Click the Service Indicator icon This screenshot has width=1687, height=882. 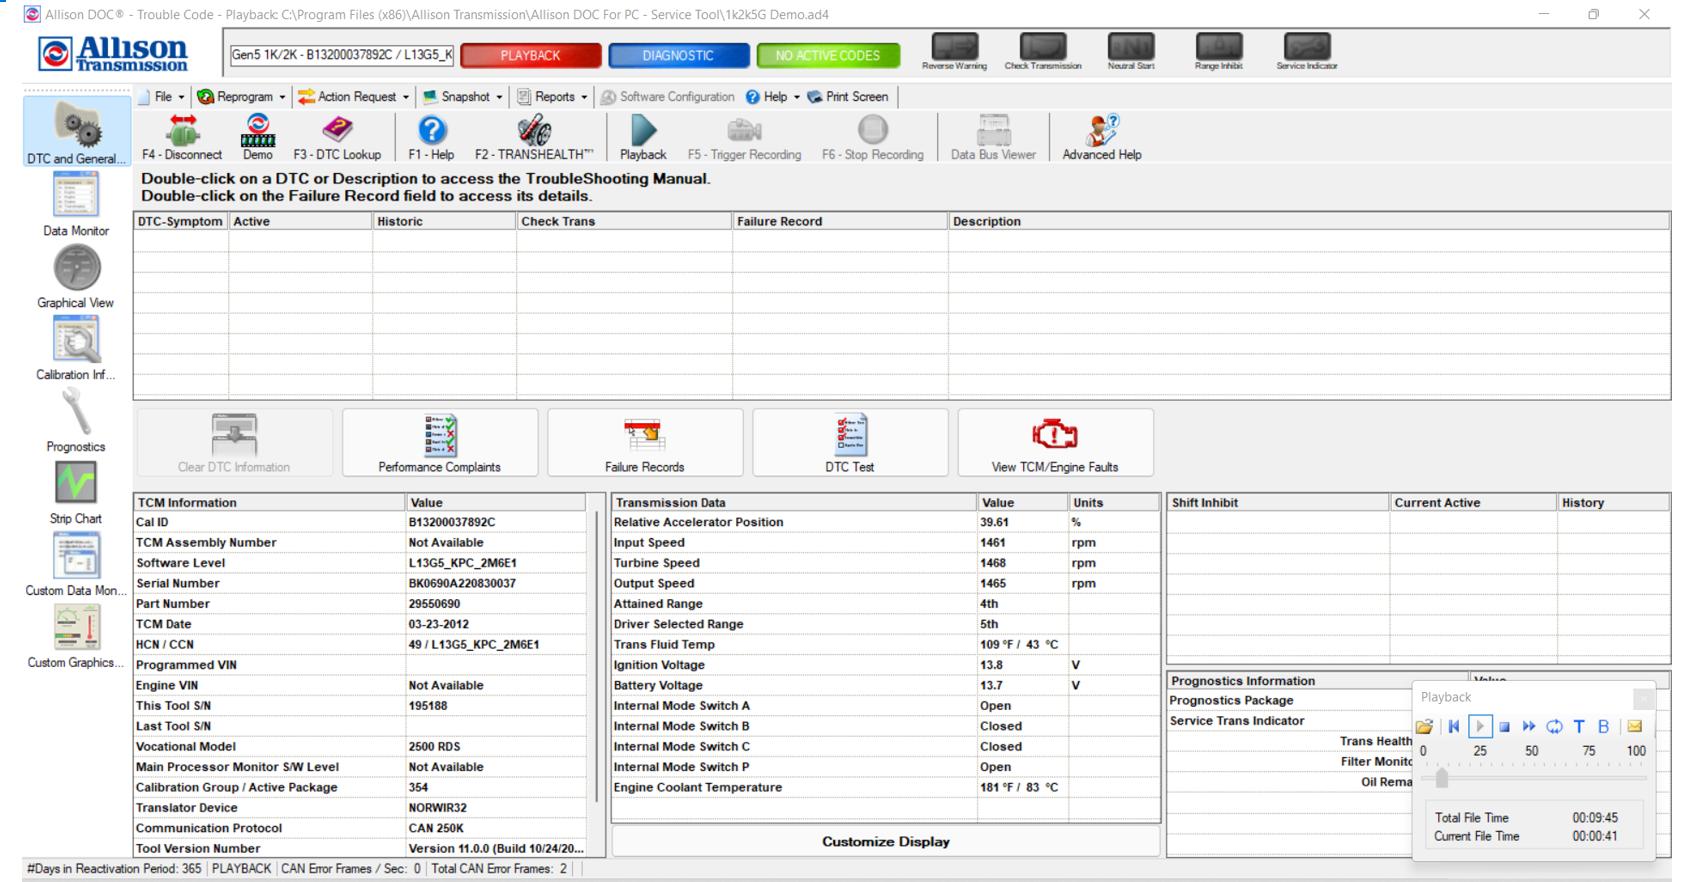[1307, 51]
